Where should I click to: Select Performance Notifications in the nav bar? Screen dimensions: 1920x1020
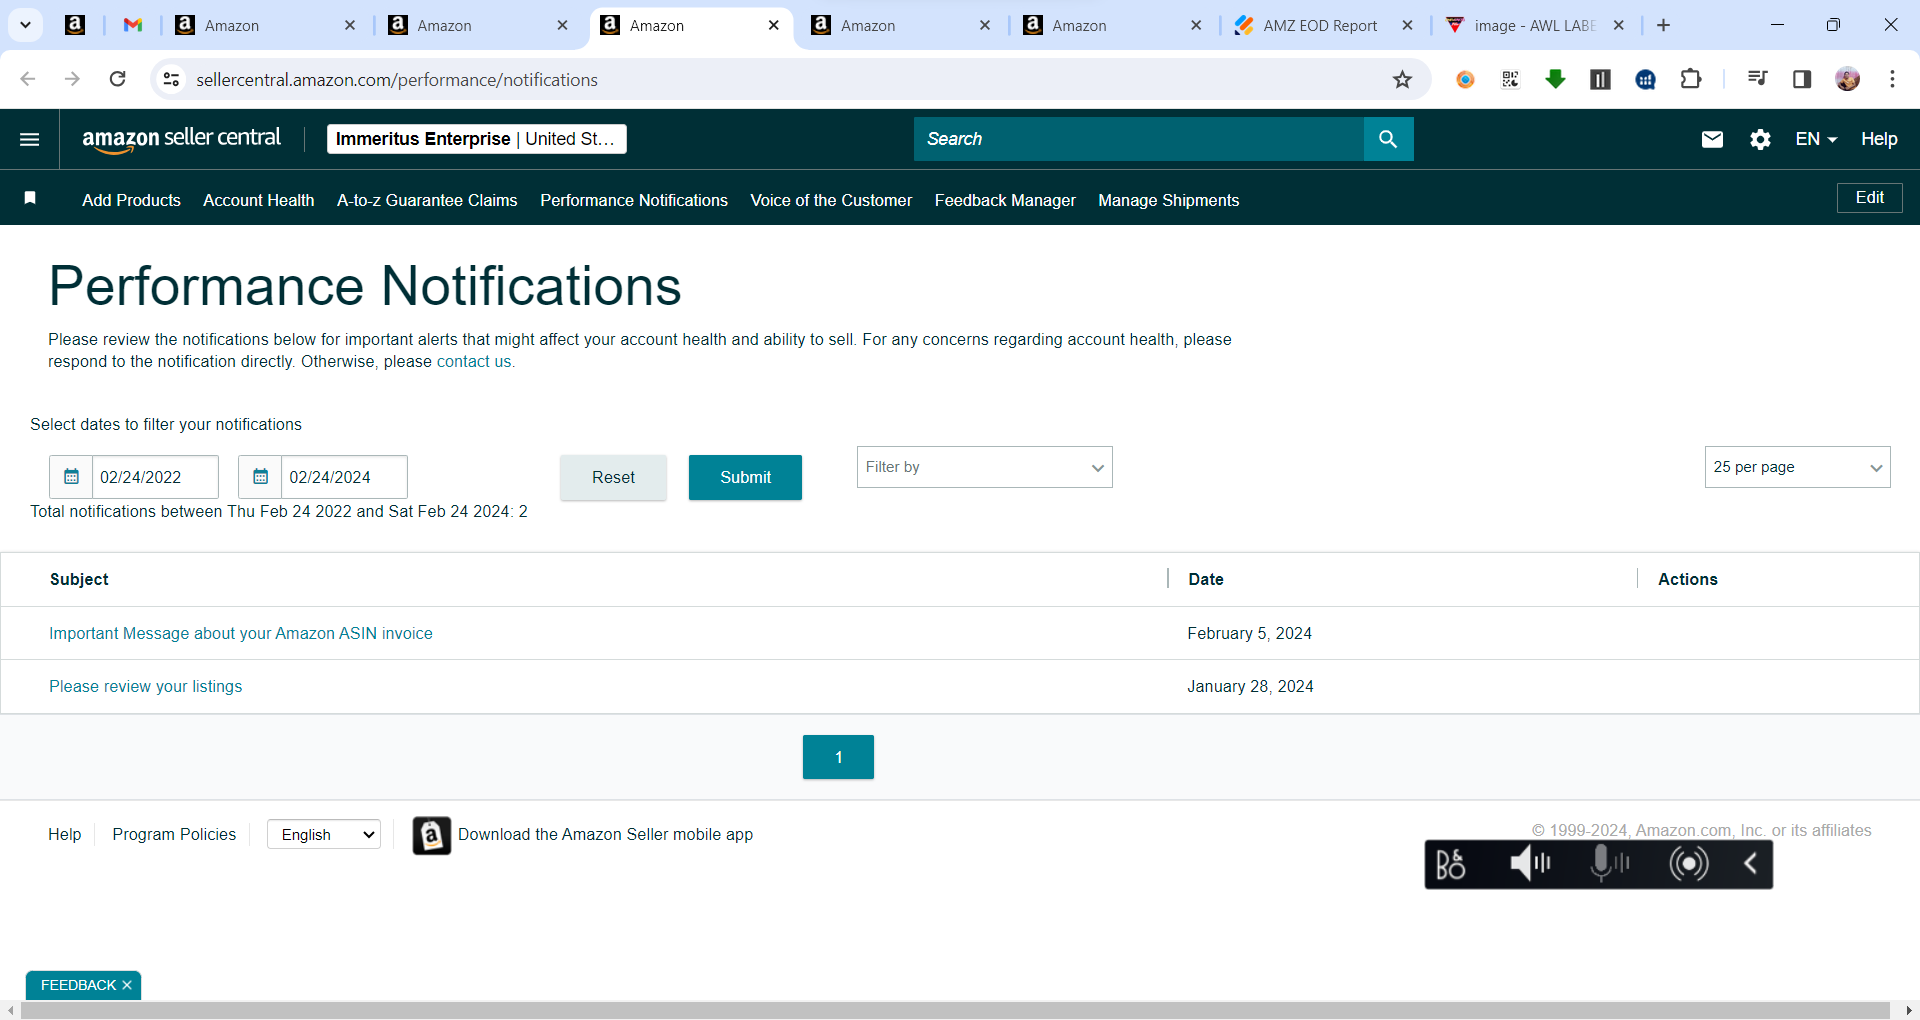pyautogui.click(x=634, y=200)
